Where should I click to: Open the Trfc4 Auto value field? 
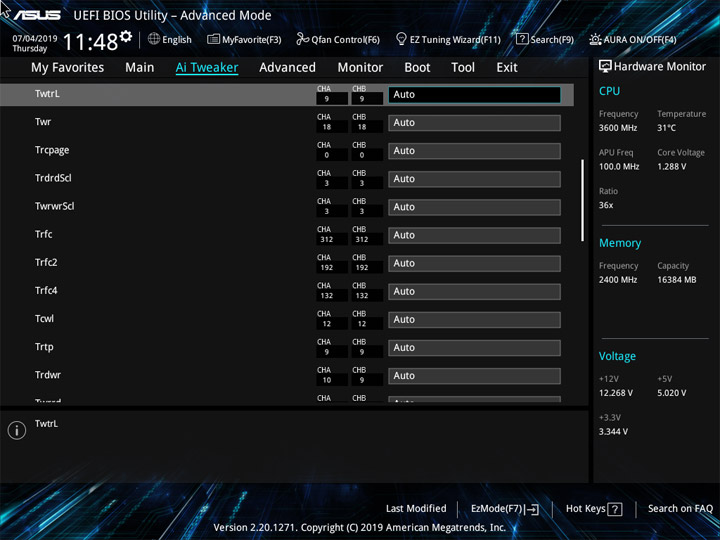coord(474,291)
